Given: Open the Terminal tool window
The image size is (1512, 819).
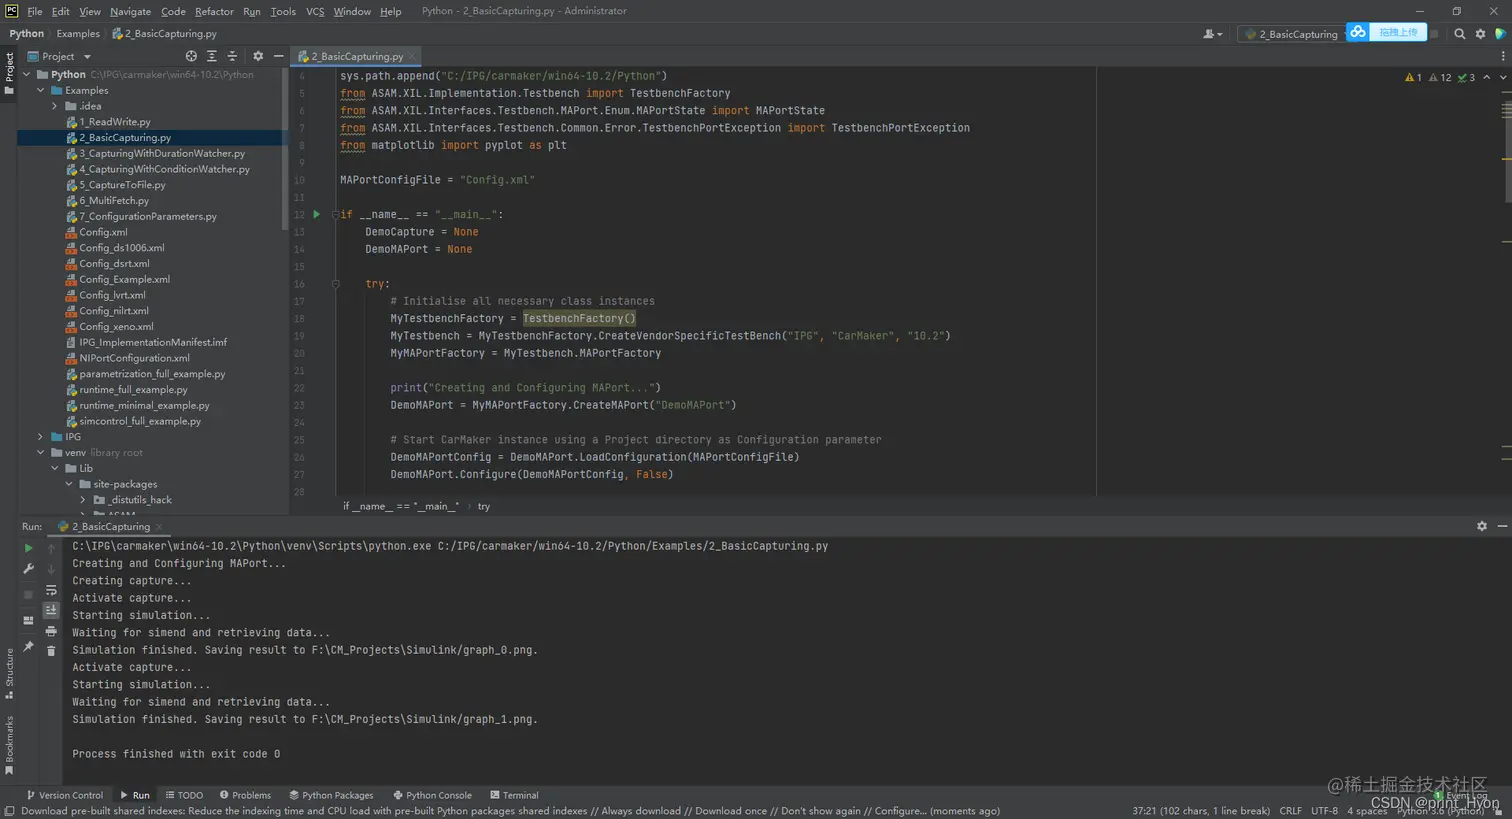Looking at the screenshot, I should (x=514, y=795).
